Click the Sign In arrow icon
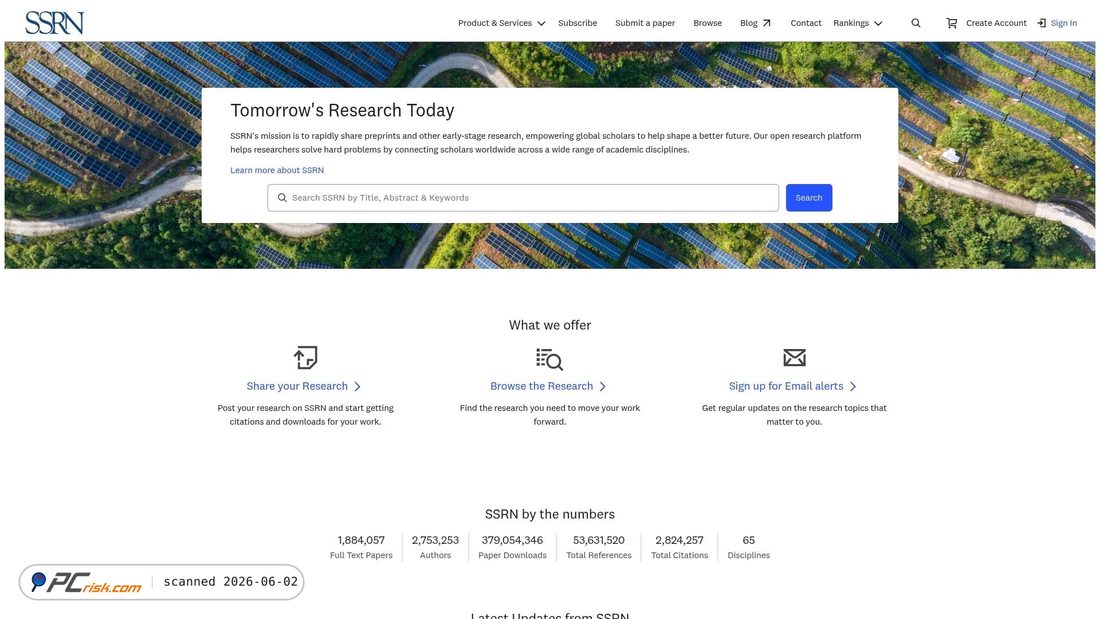1100x619 pixels. tap(1042, 23)
